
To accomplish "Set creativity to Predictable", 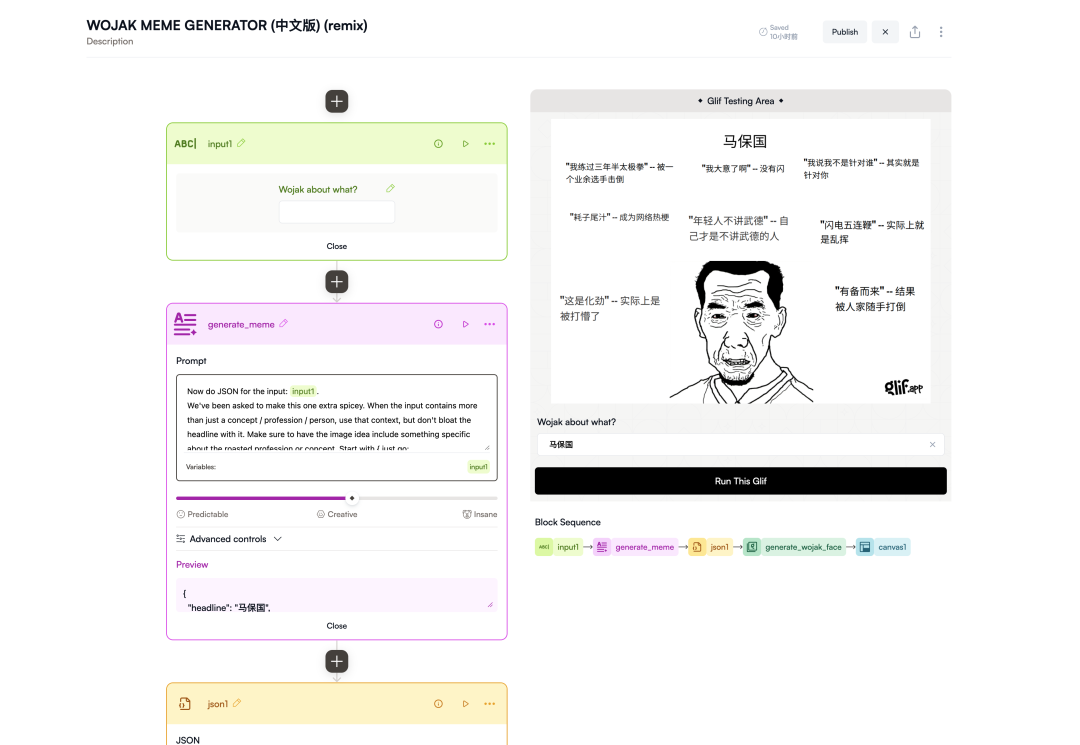I will [x=202, y=514].
